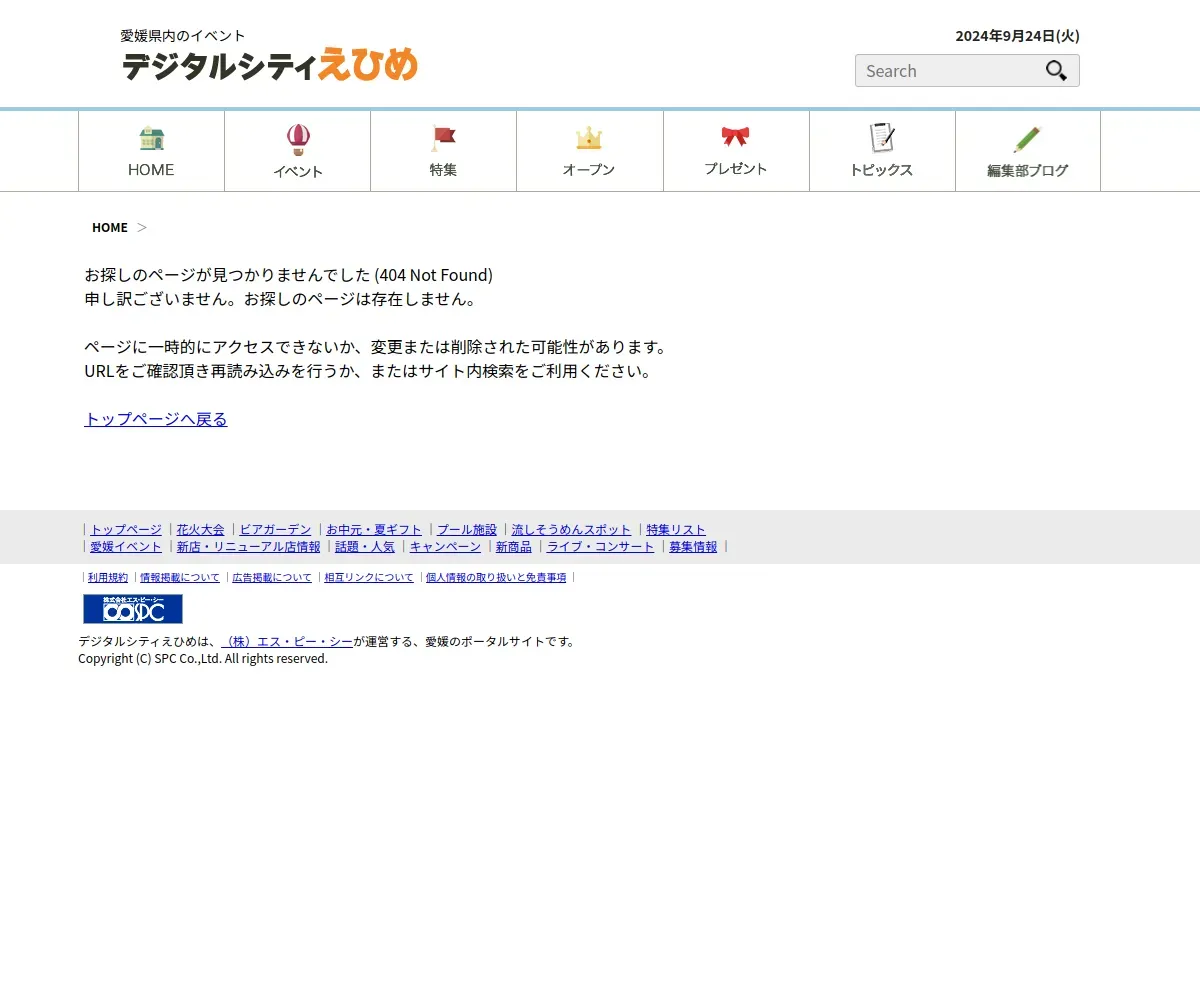Screen dimensions: 1200x1000
Task: Open the 広告掲載について link
Action: pos(272,578)
